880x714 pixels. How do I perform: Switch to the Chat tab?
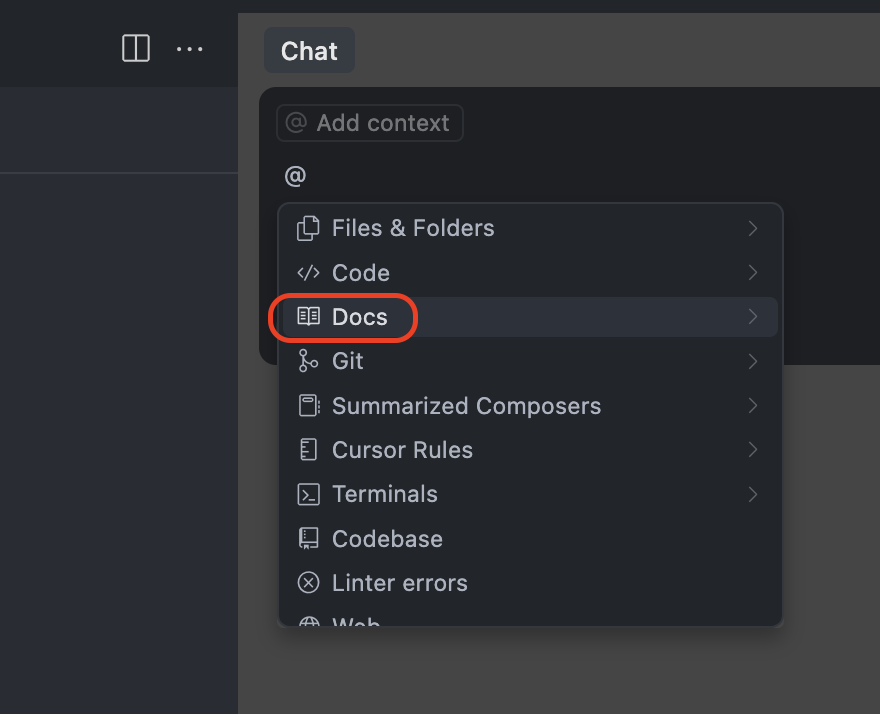coord(309,51)
